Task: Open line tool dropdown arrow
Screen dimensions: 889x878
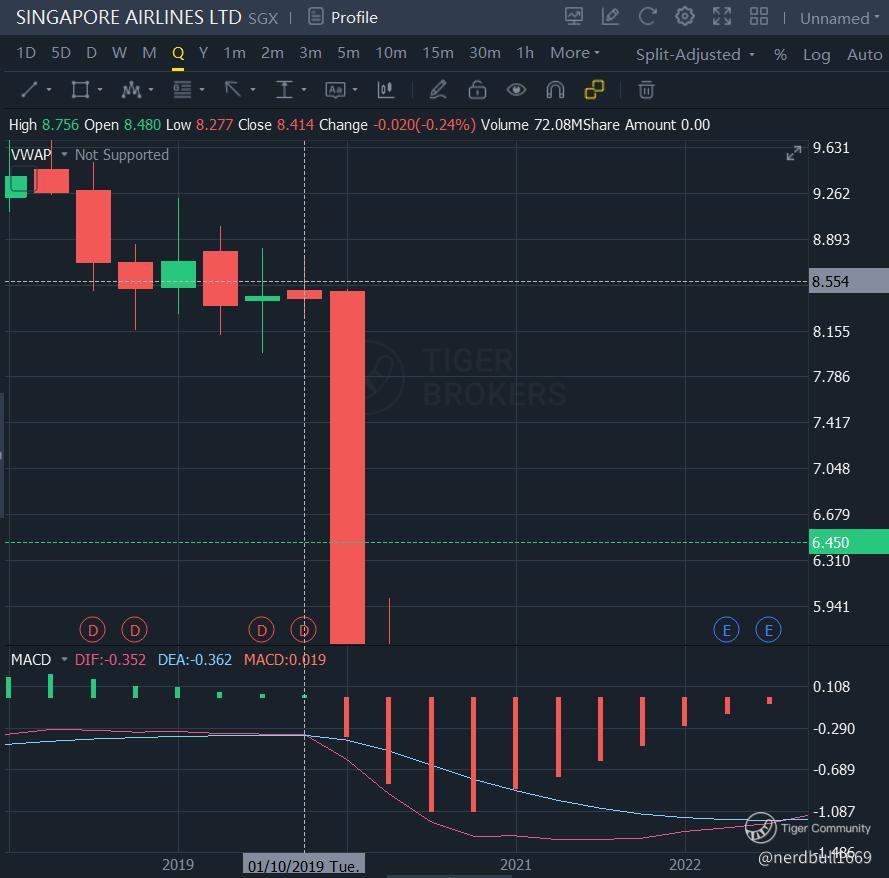Action: coord(49,90)
